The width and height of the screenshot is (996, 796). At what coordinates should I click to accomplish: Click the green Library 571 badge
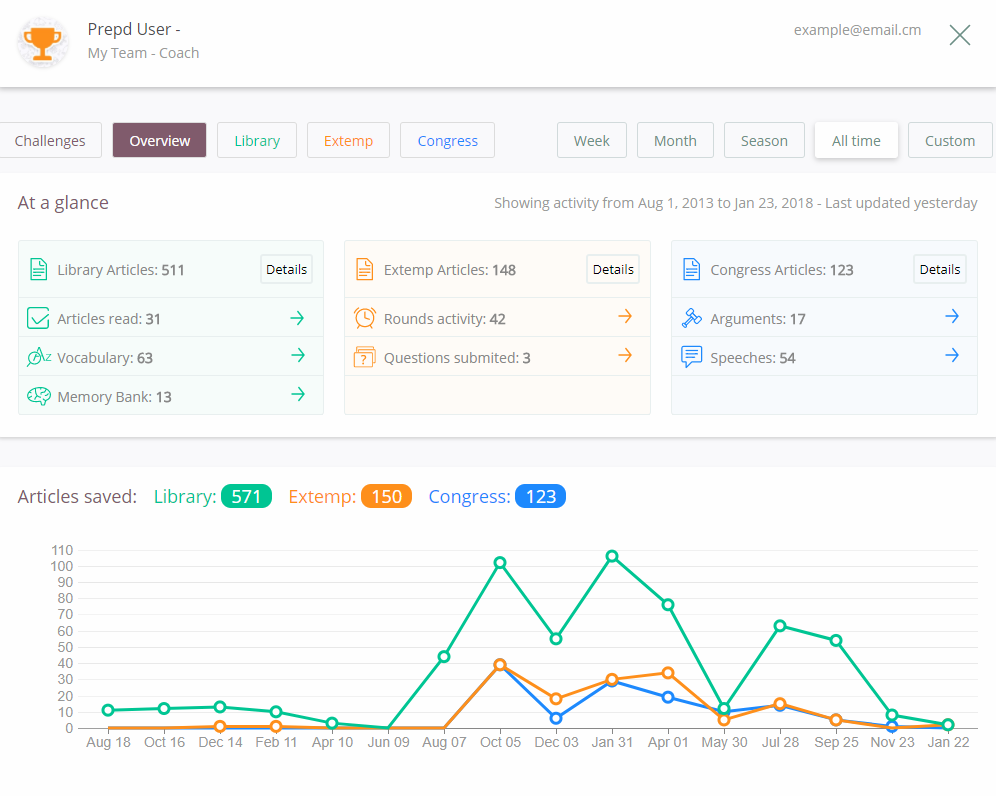coord(246,496)
